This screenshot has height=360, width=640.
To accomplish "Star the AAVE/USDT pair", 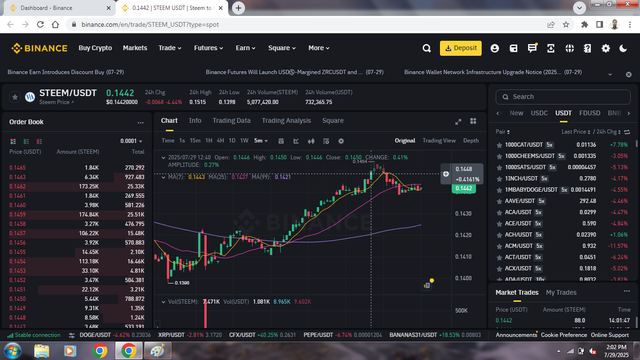I will pos(499,201).
